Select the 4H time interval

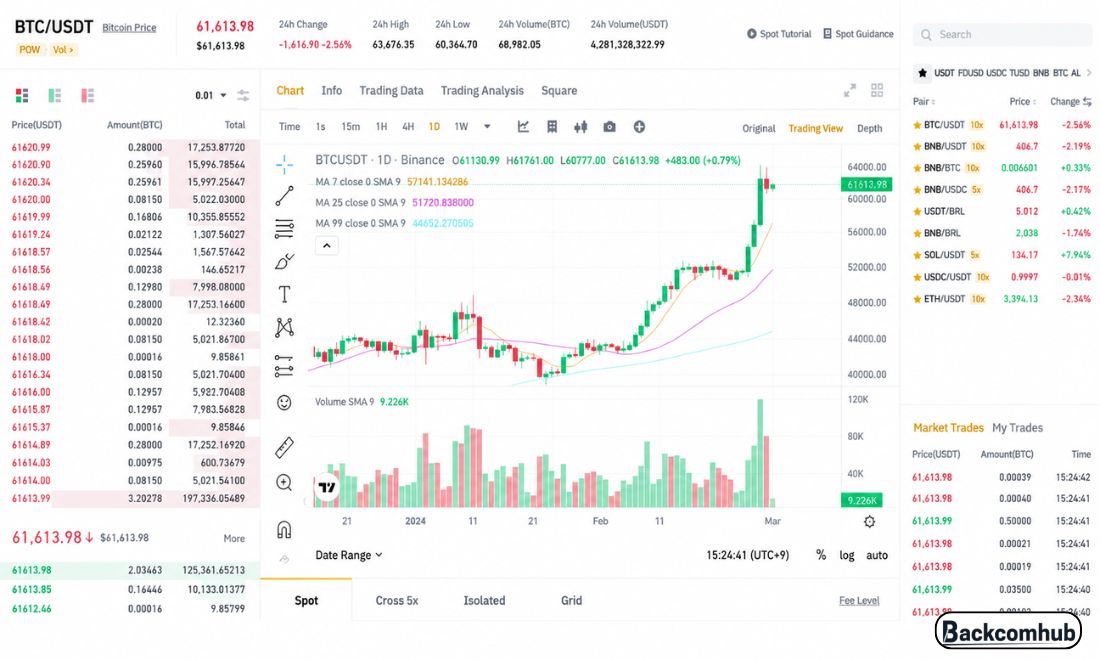pos(408,127)
